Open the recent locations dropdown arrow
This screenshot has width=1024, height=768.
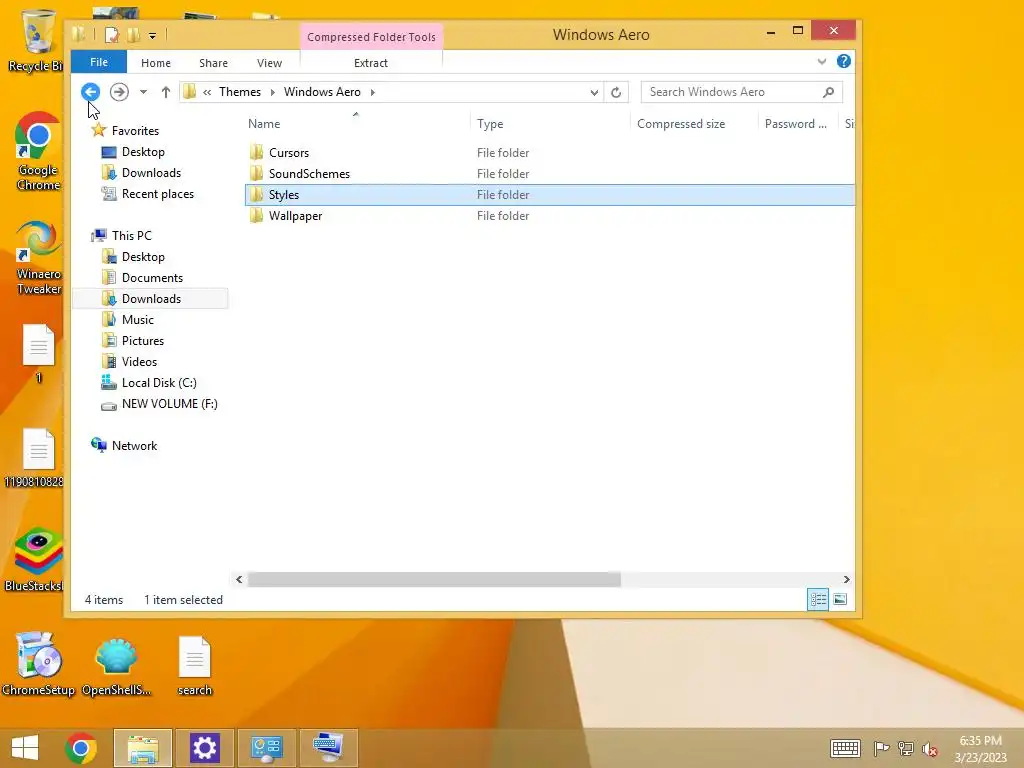click(143, 92)
